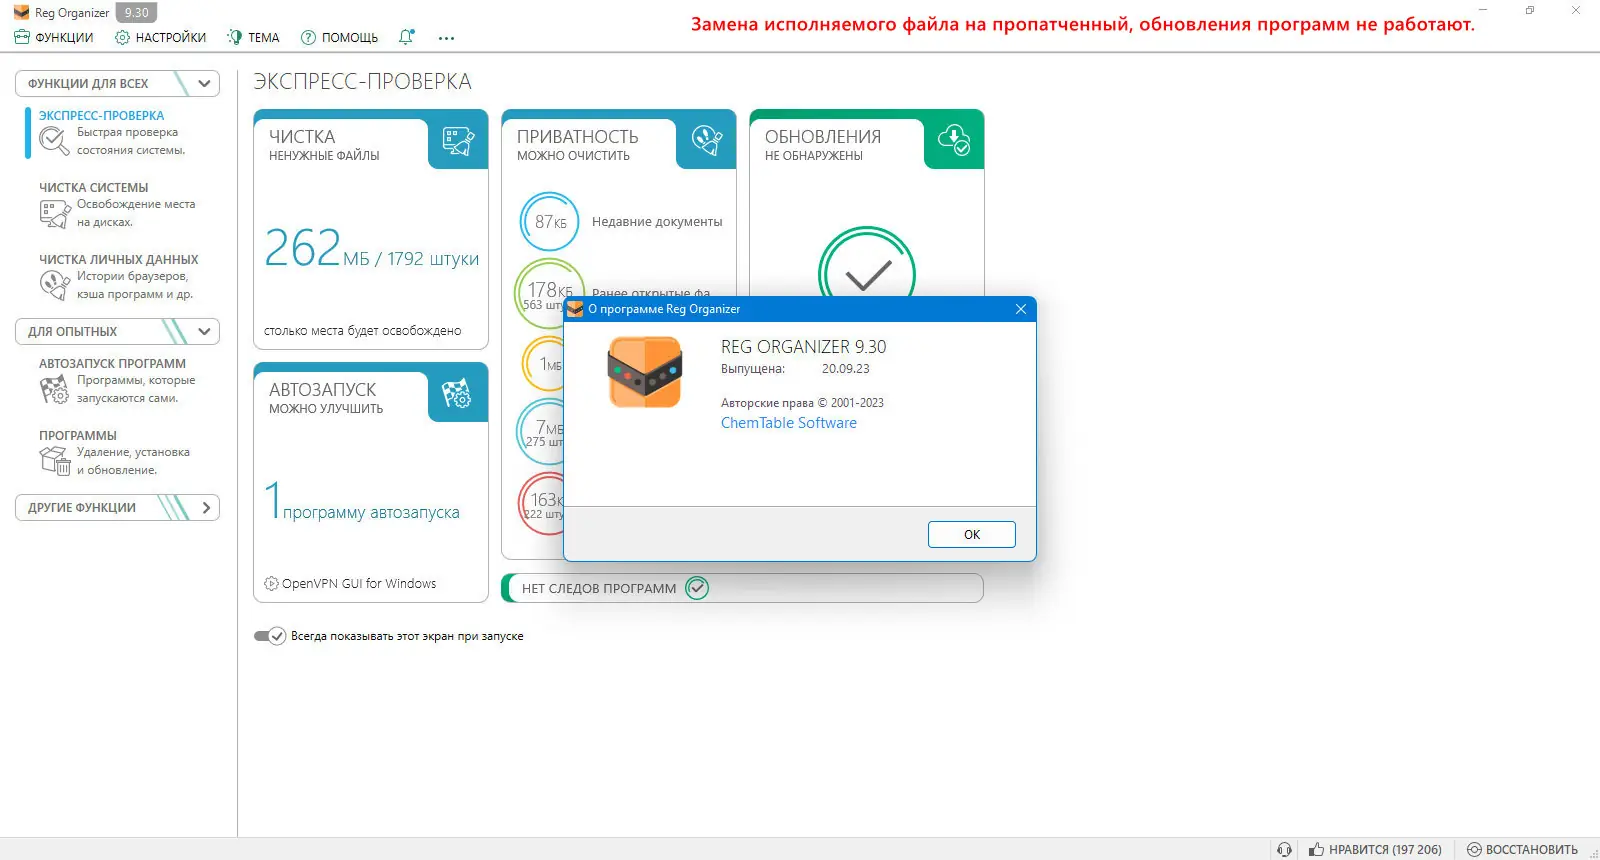Click the Обновления не обнаружены card header
Image resolution: width=1600 pixels, height=860 pixels.
(x=823, y=143)
